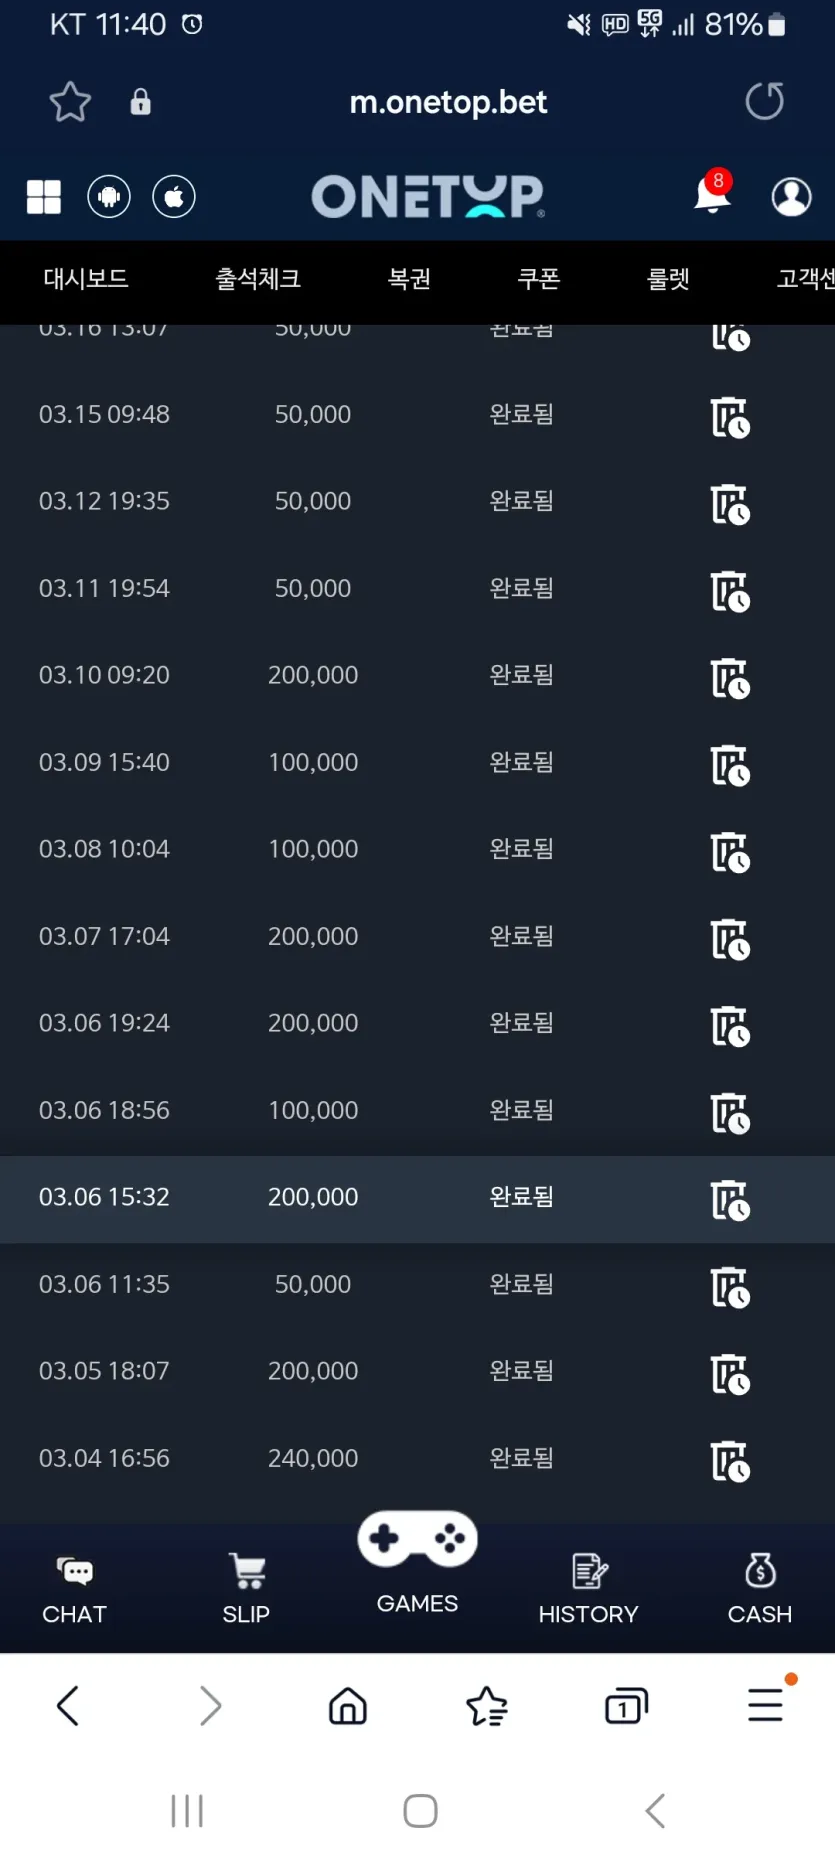
Task: Open the CASH section
Action: (x=760, y=1590)
